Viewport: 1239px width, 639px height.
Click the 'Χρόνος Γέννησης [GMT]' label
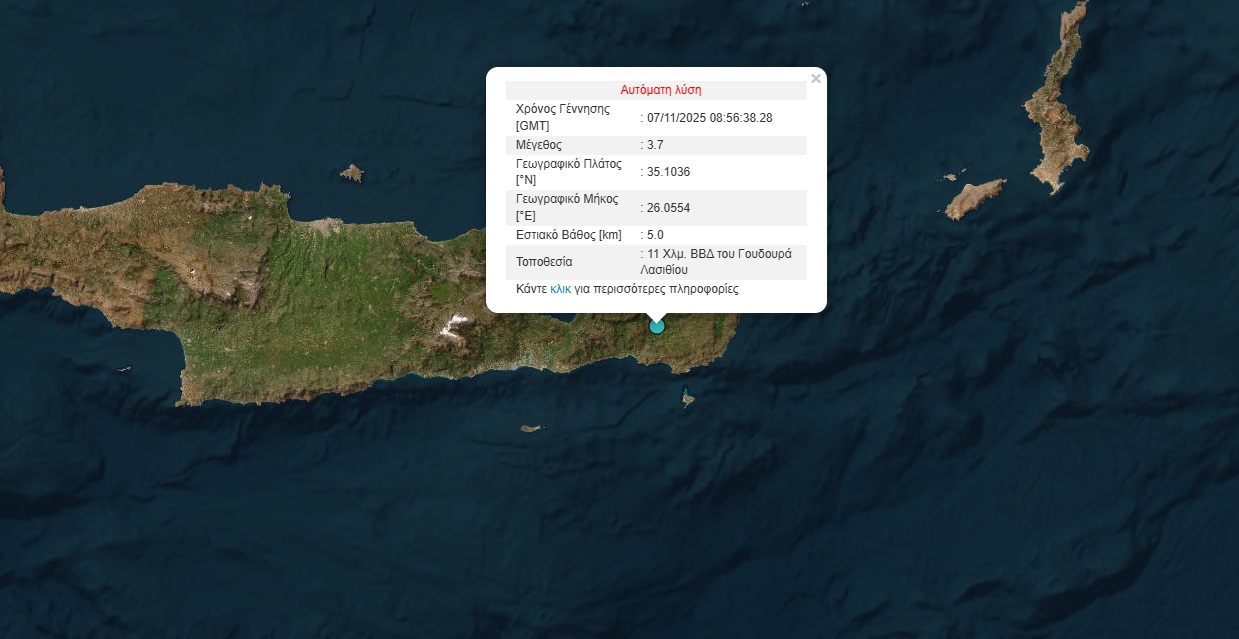click(x=562, y=117)
